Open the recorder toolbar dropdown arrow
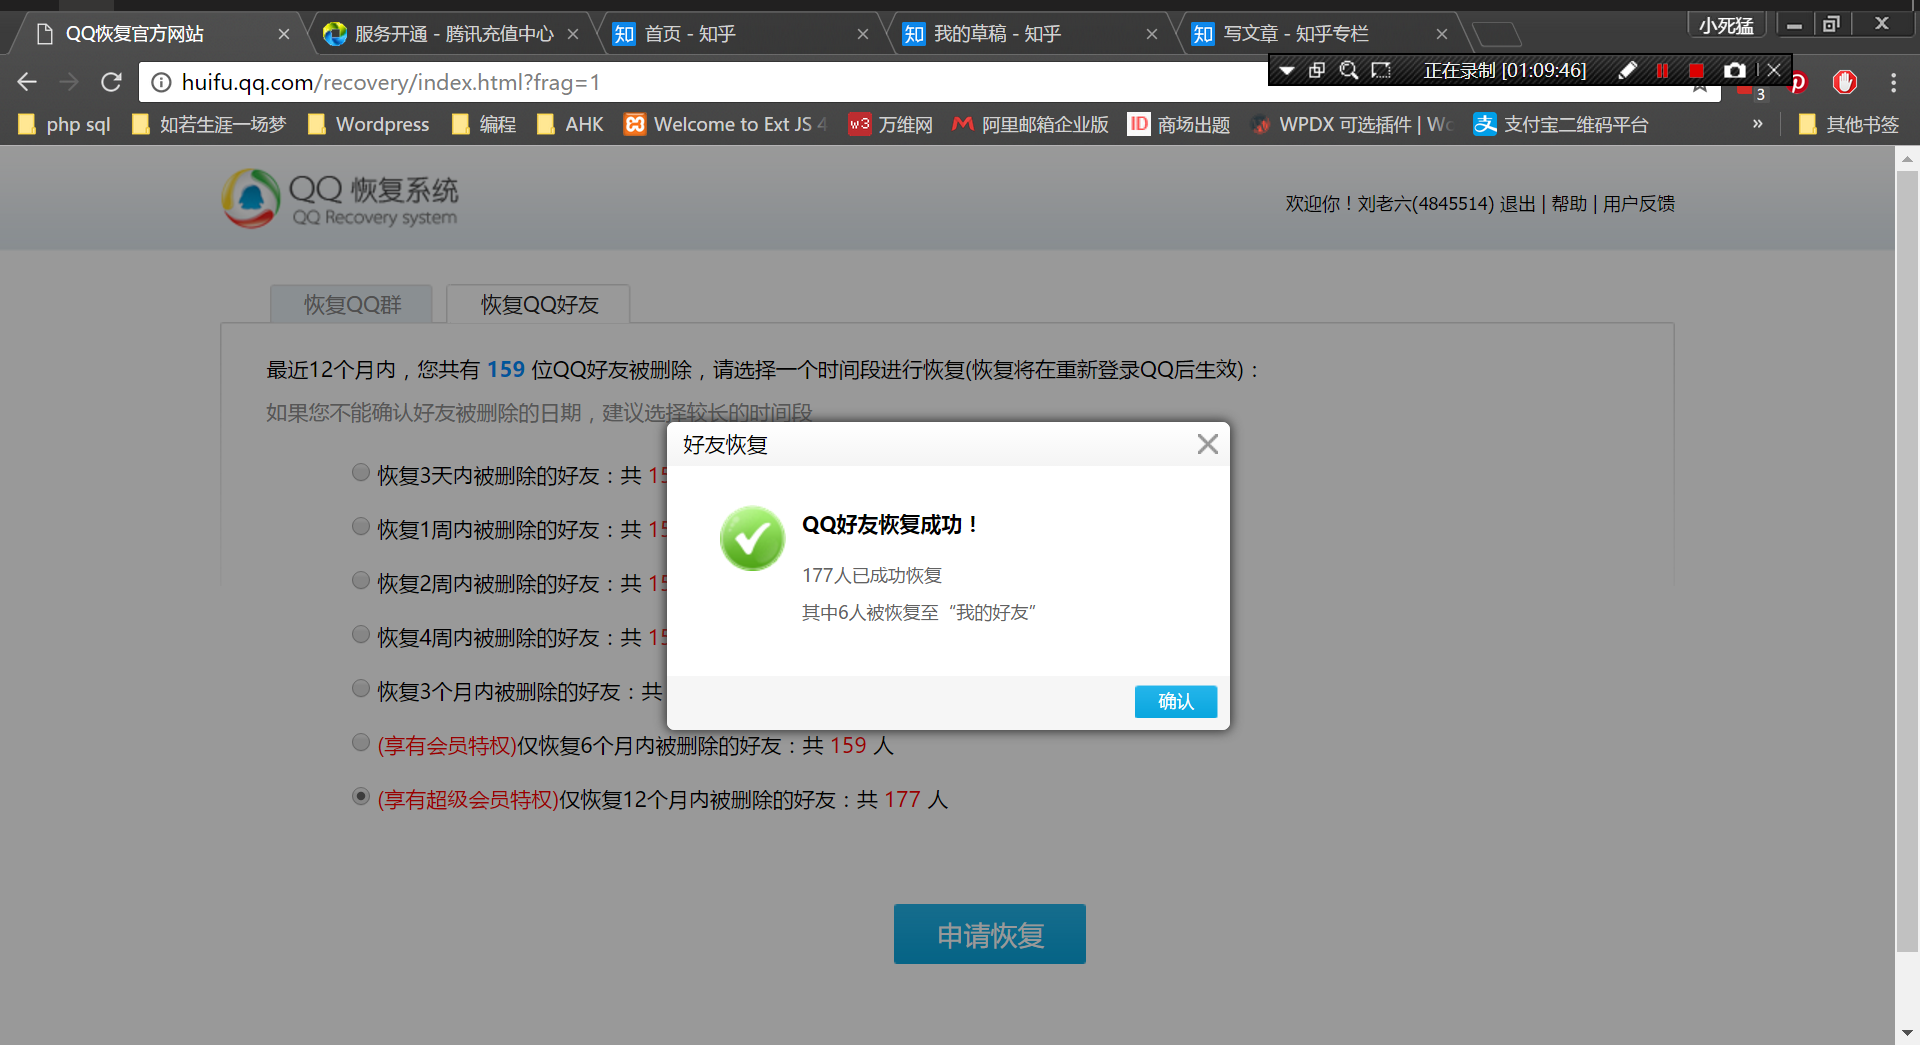 1287,70
